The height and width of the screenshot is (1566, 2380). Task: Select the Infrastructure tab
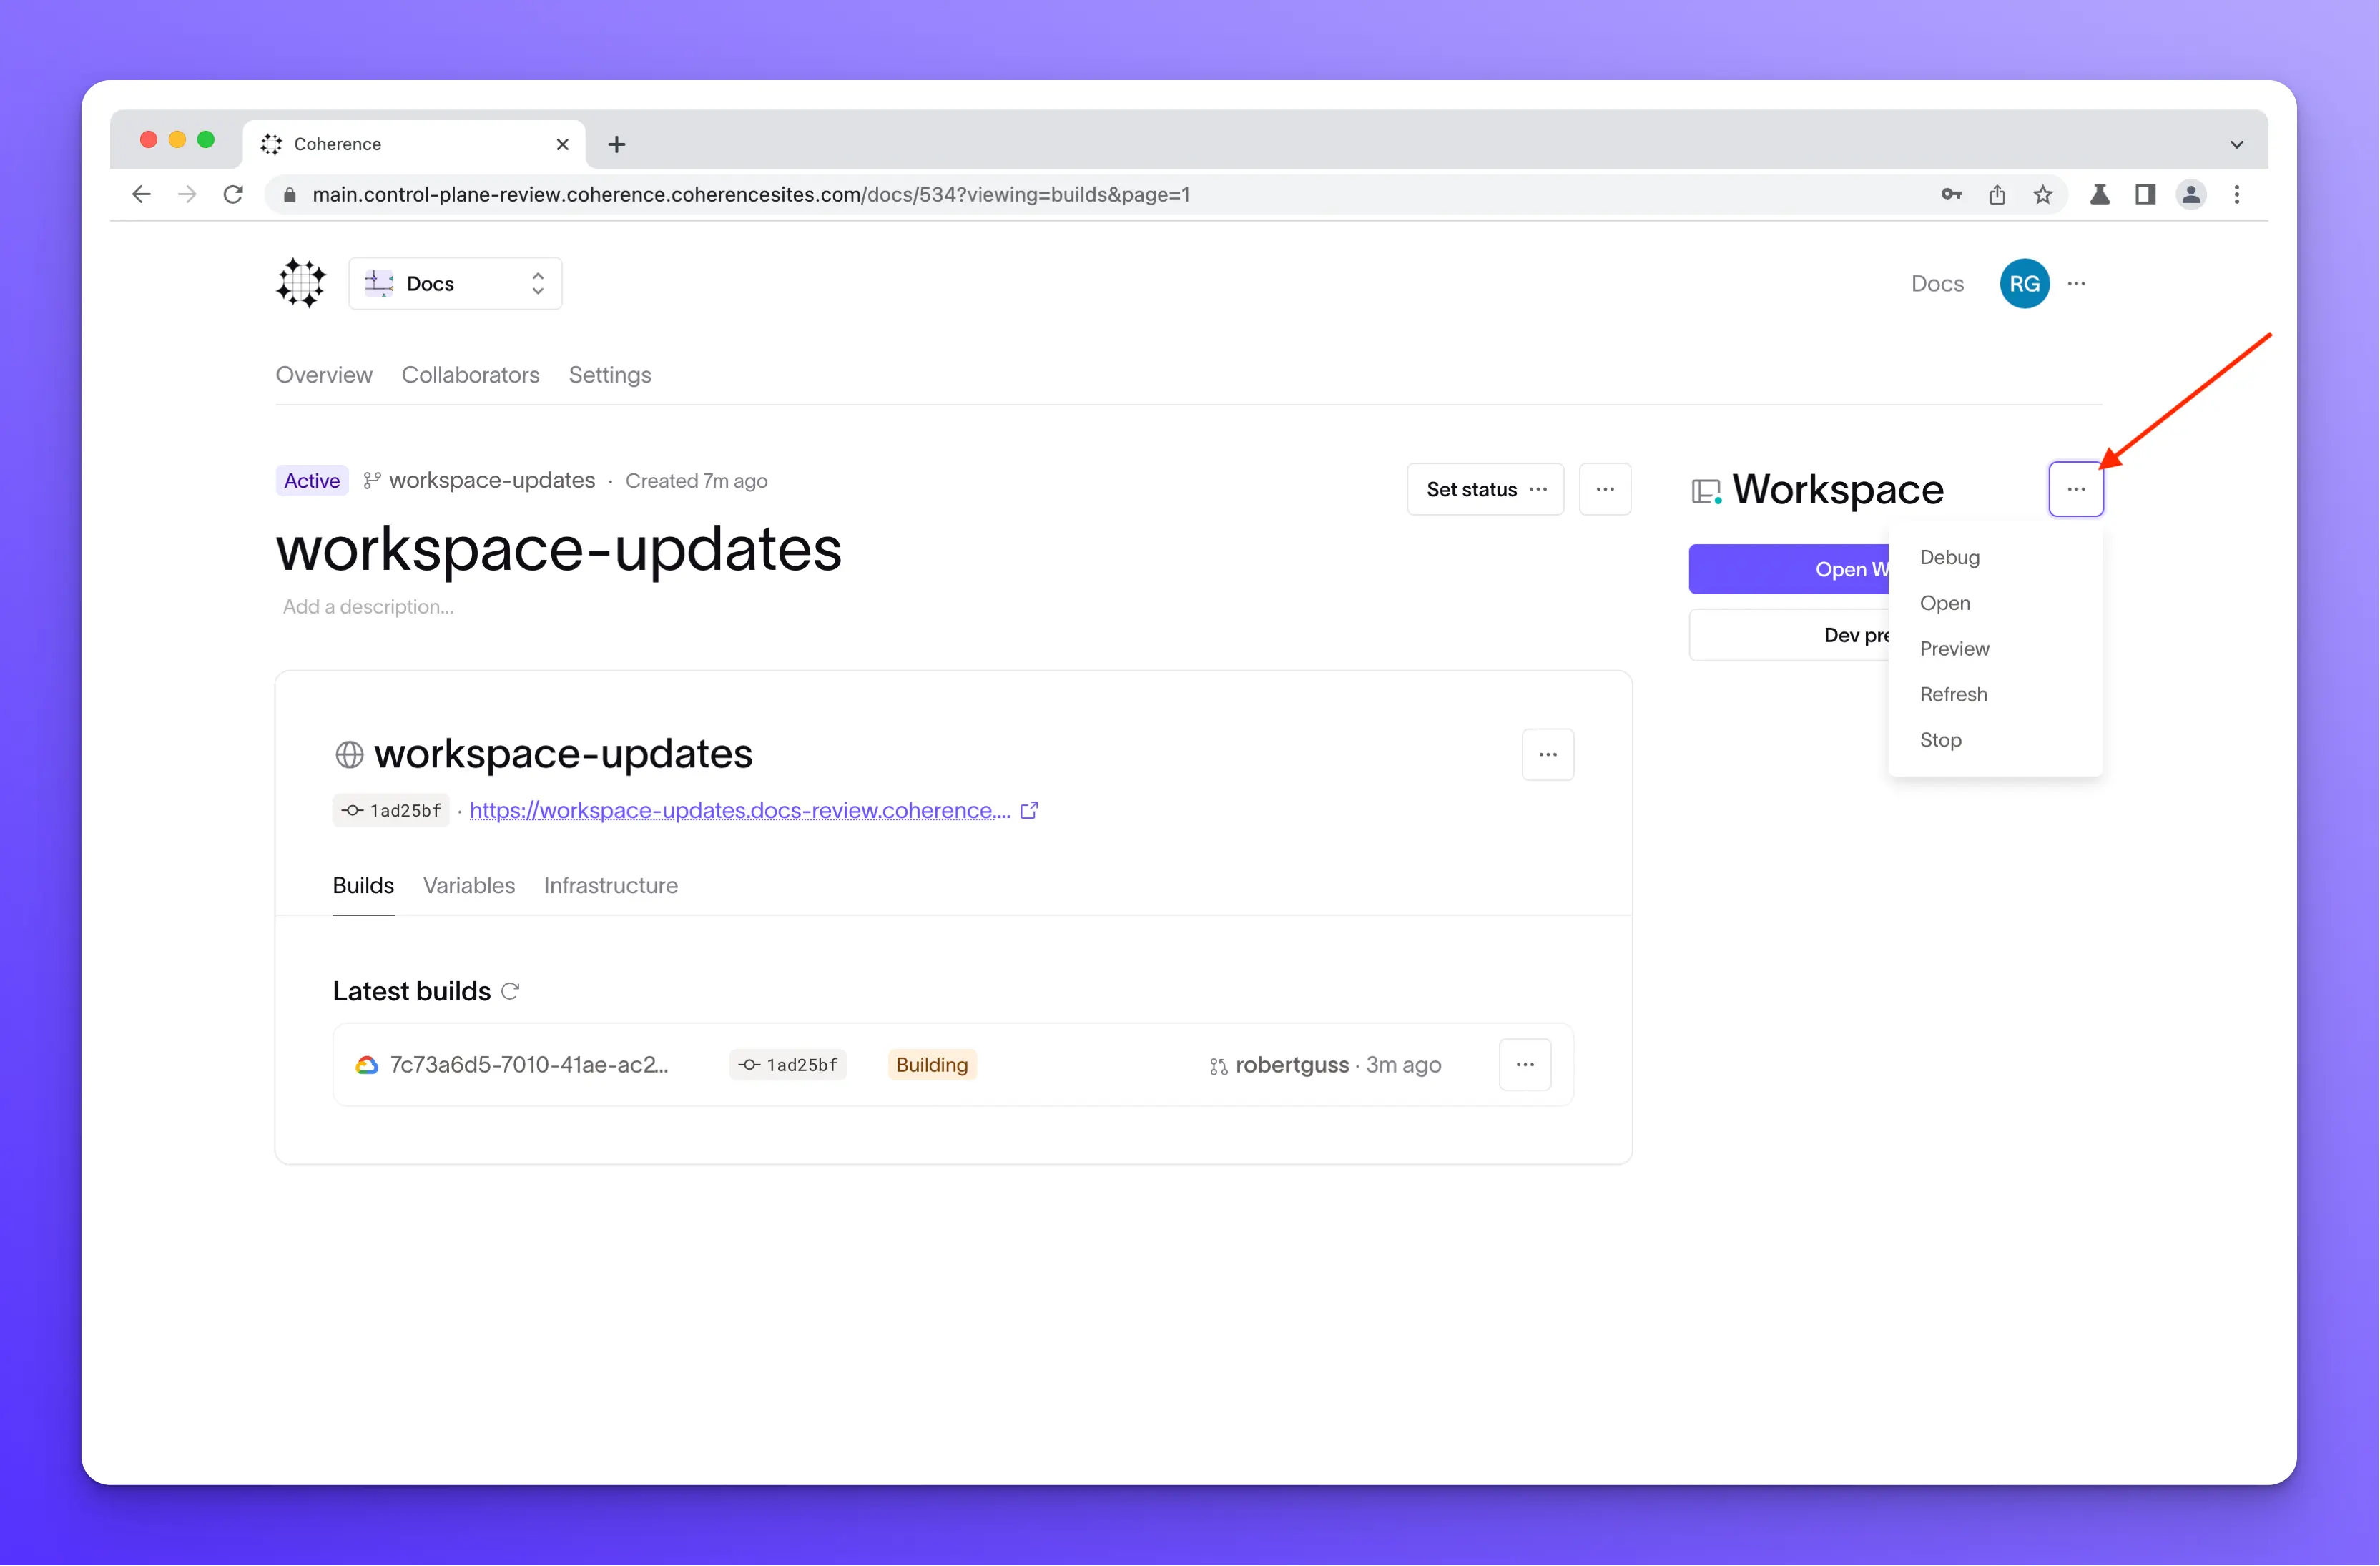click(611, 886)
